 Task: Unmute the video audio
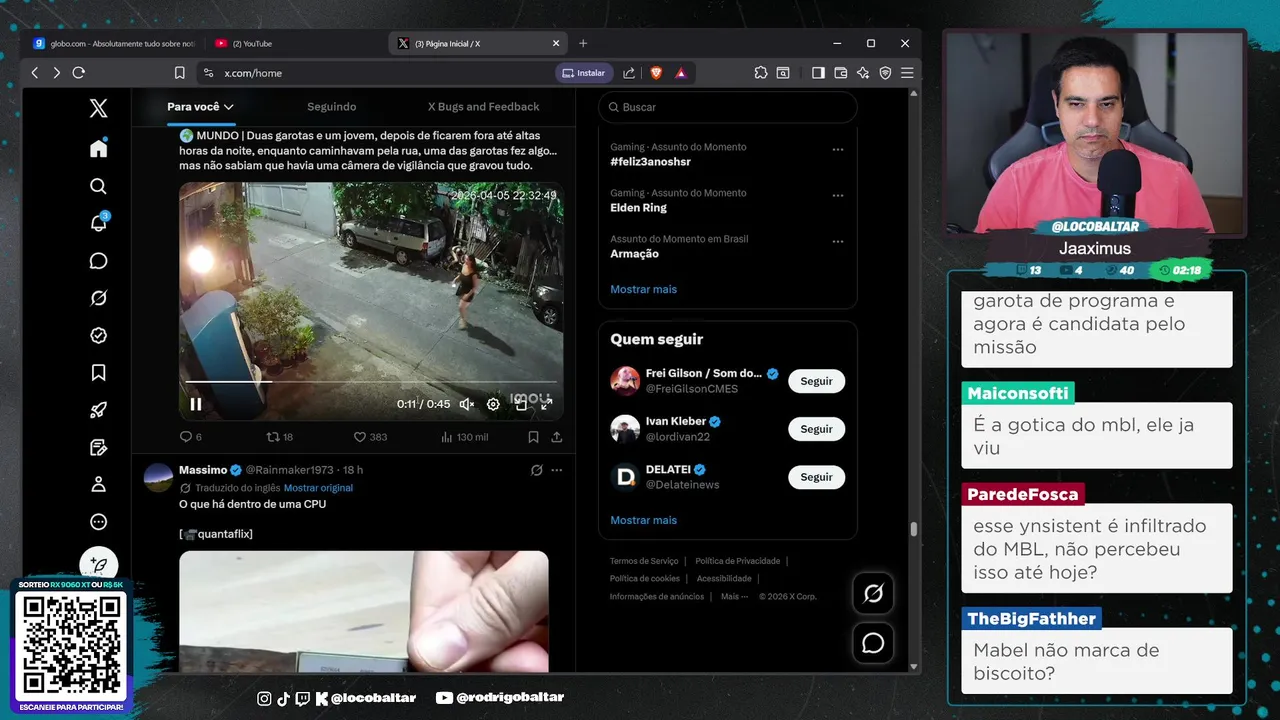click(466, 404)
